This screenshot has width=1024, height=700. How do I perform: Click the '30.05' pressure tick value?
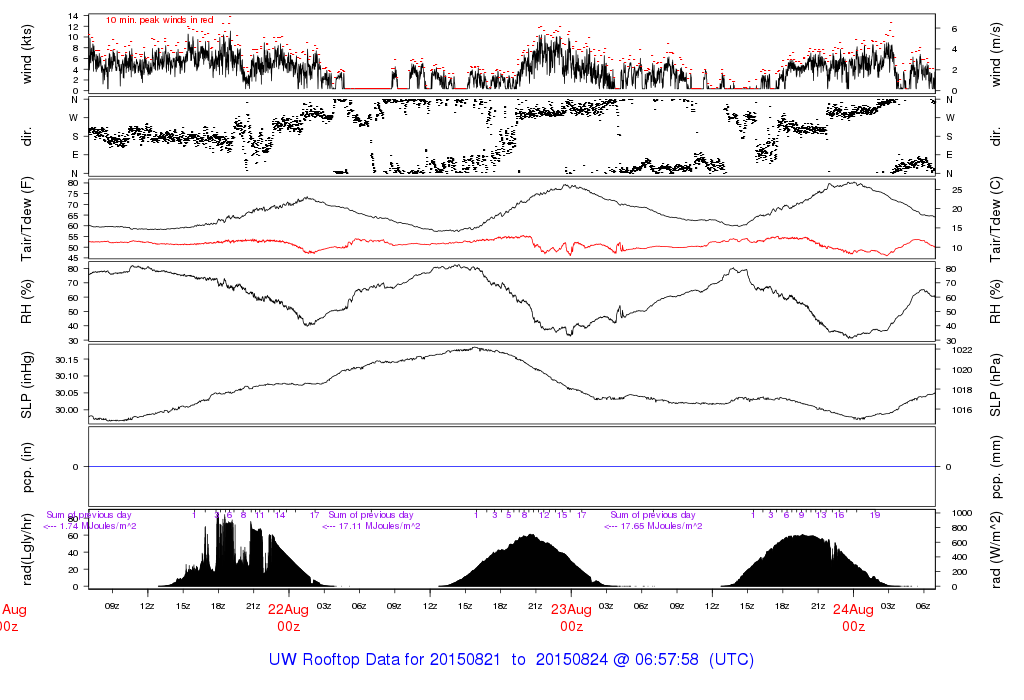pos(67,393)
